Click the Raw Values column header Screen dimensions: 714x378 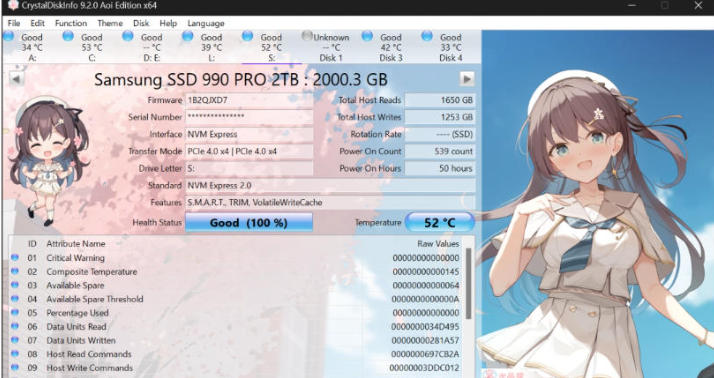tap(438, 244)
